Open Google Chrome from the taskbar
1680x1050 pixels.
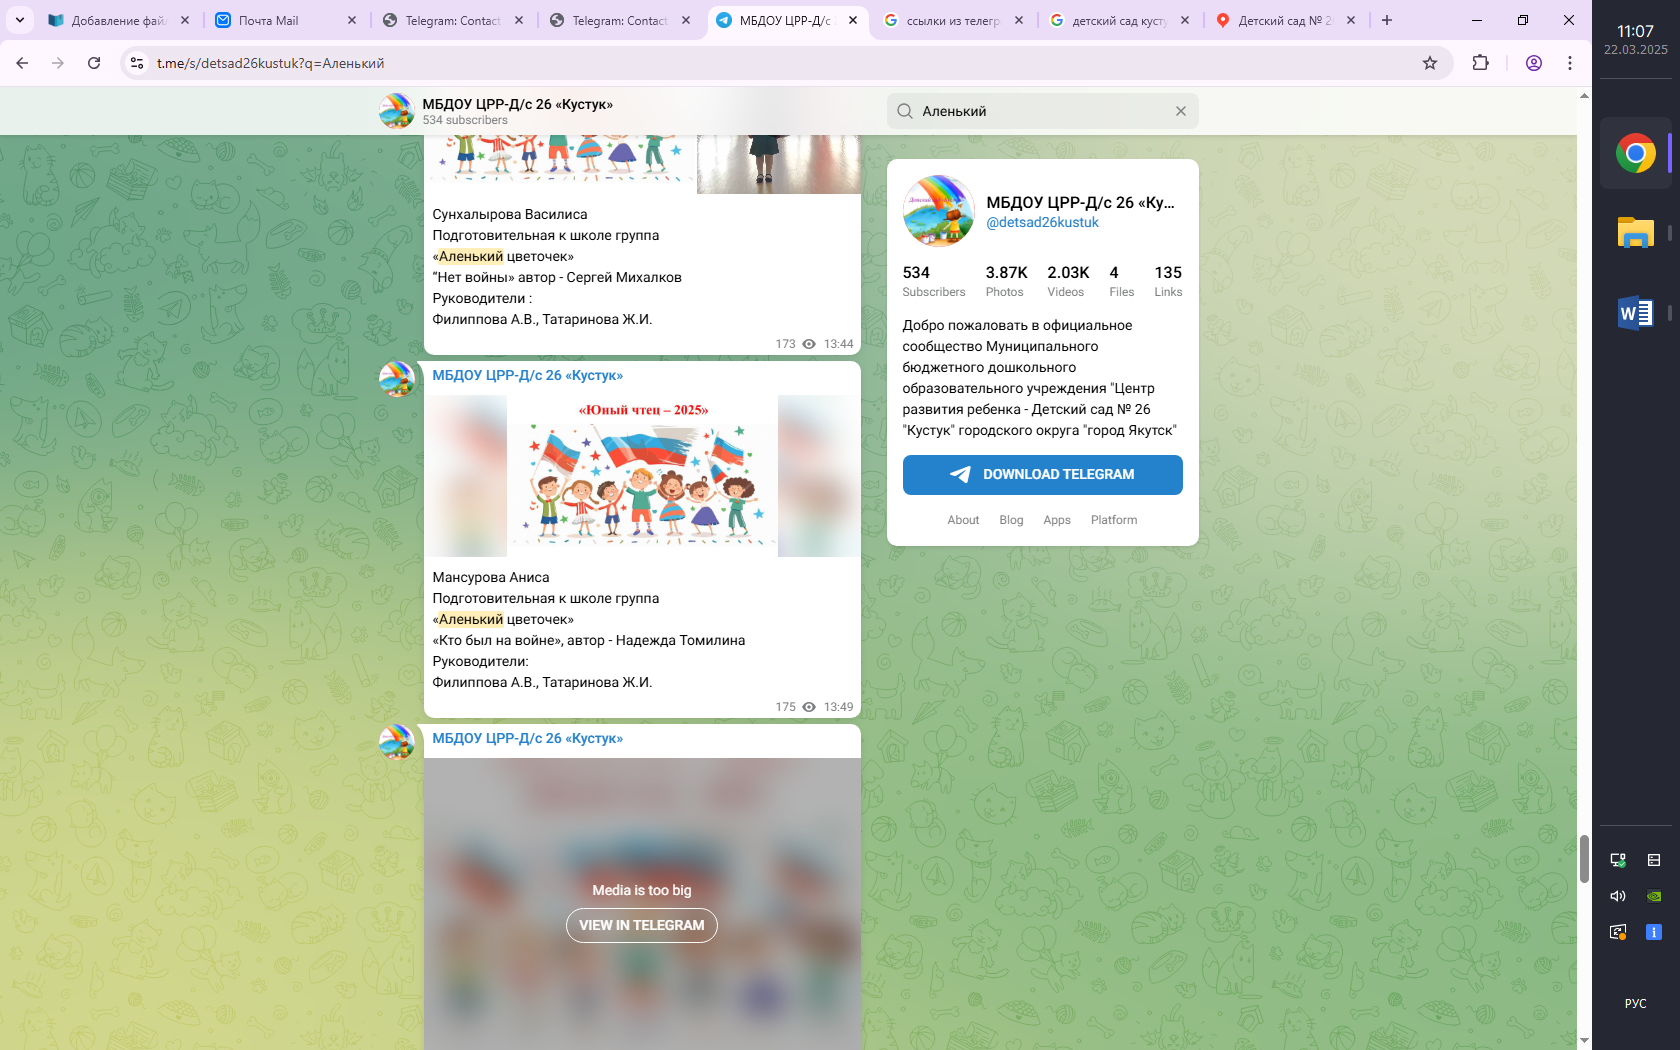pos(1635,153)
